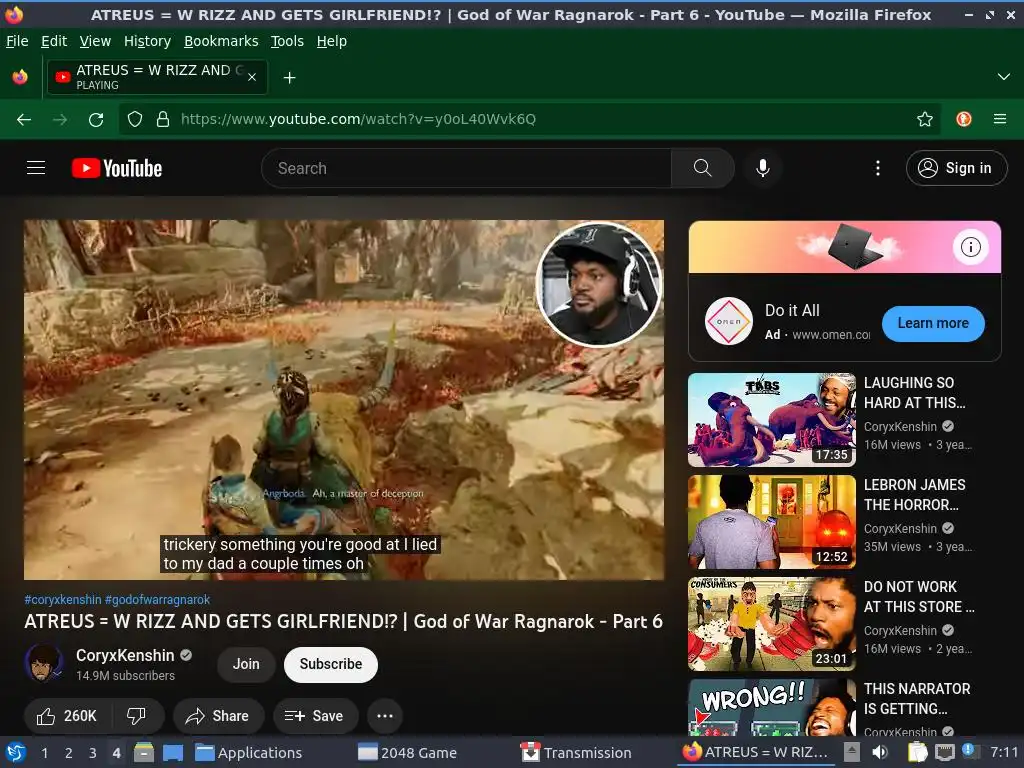Open Firefox application hamburger menu

(1000, 119)
